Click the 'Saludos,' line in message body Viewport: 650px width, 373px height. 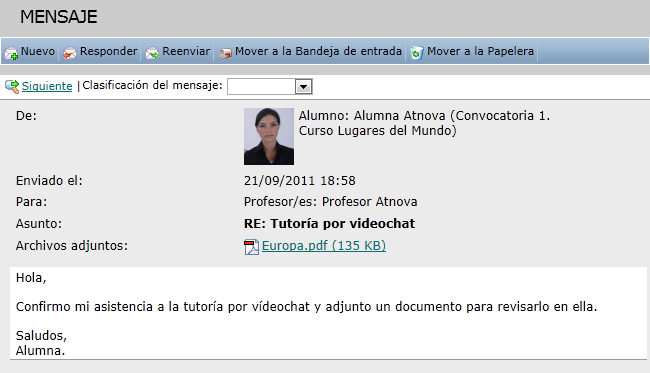click(41, 335)
